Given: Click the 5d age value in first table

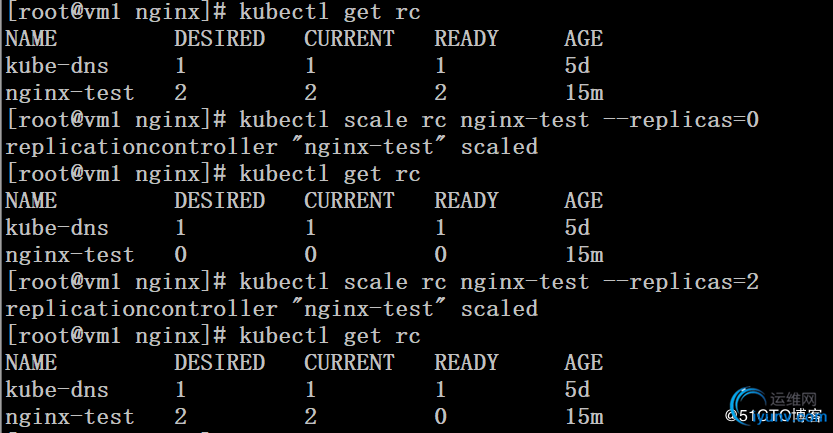Looking at the screenshot, I should (577, 66).
